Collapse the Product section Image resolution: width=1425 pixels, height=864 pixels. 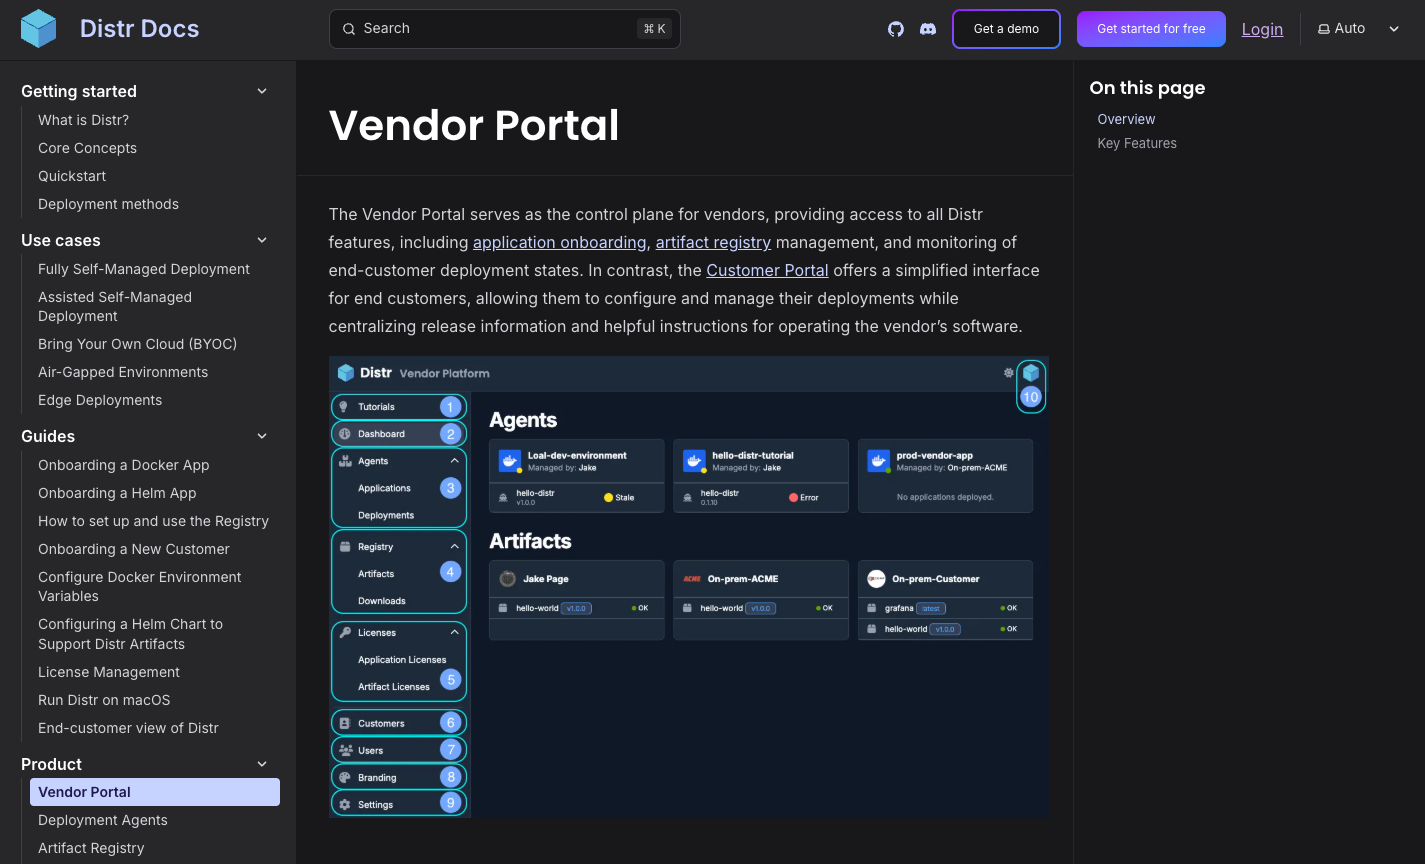(262, 764)
